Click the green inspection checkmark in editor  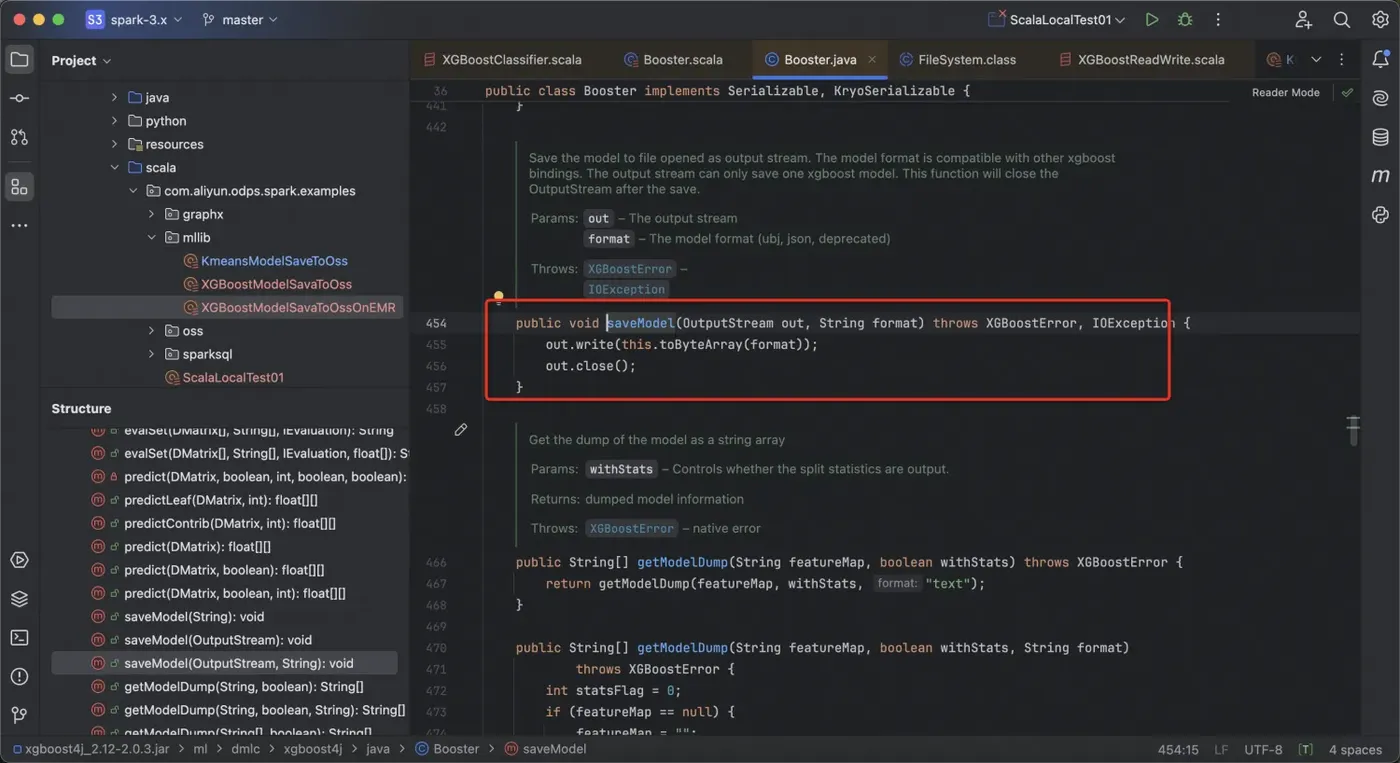1347,92
